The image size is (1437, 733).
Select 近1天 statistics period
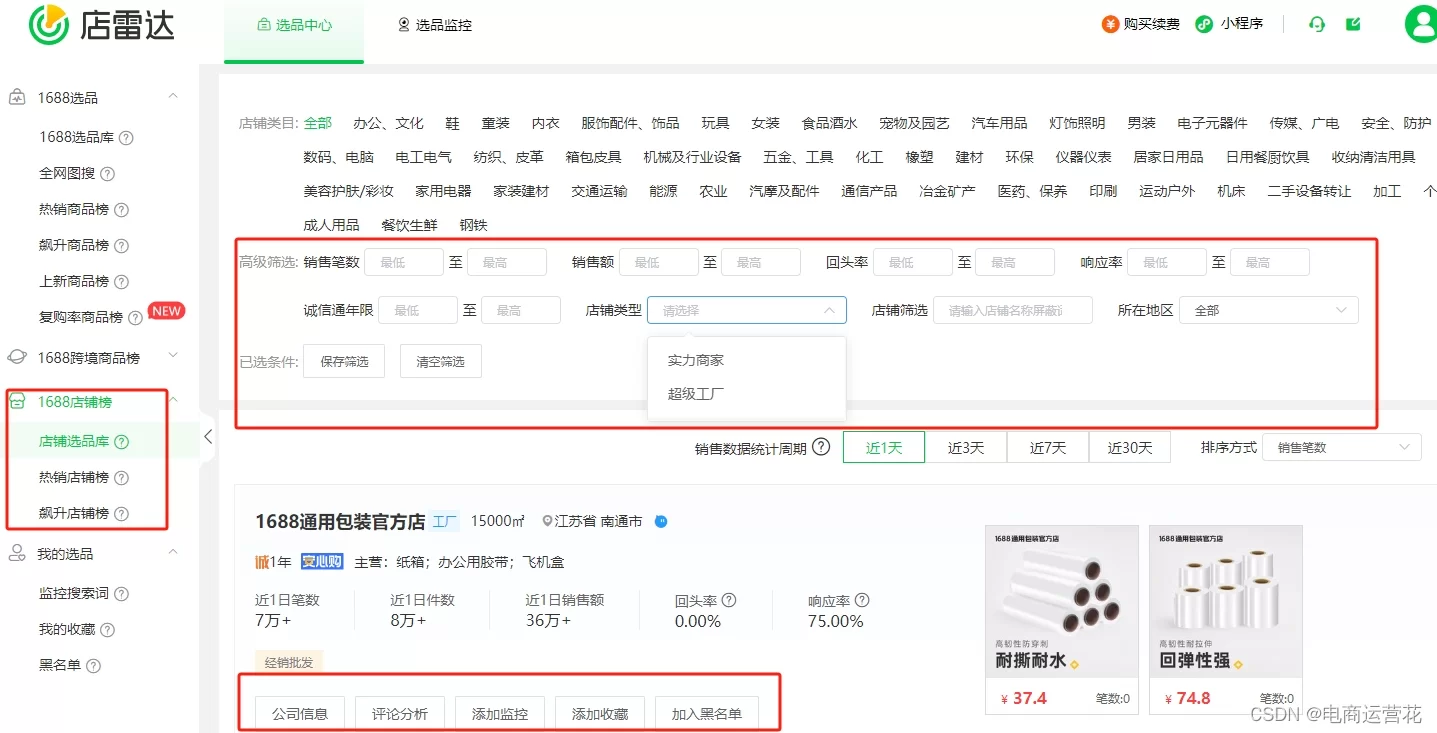point(883,448)
